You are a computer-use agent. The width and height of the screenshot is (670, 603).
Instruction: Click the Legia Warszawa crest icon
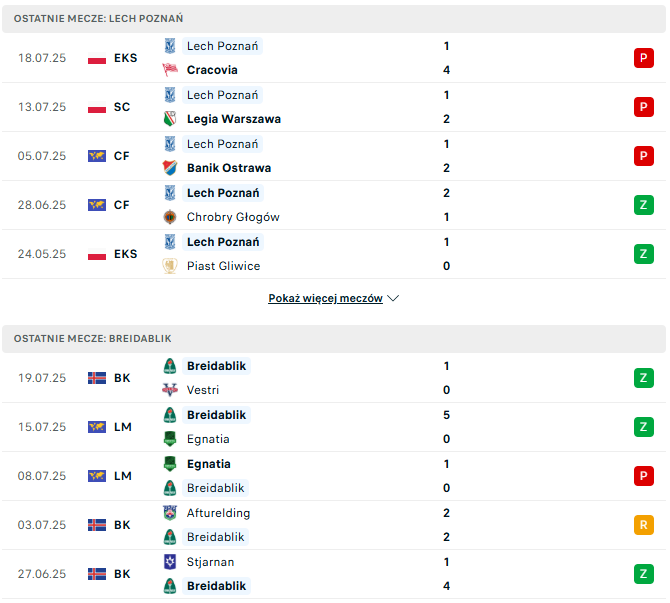click(170, 119)
